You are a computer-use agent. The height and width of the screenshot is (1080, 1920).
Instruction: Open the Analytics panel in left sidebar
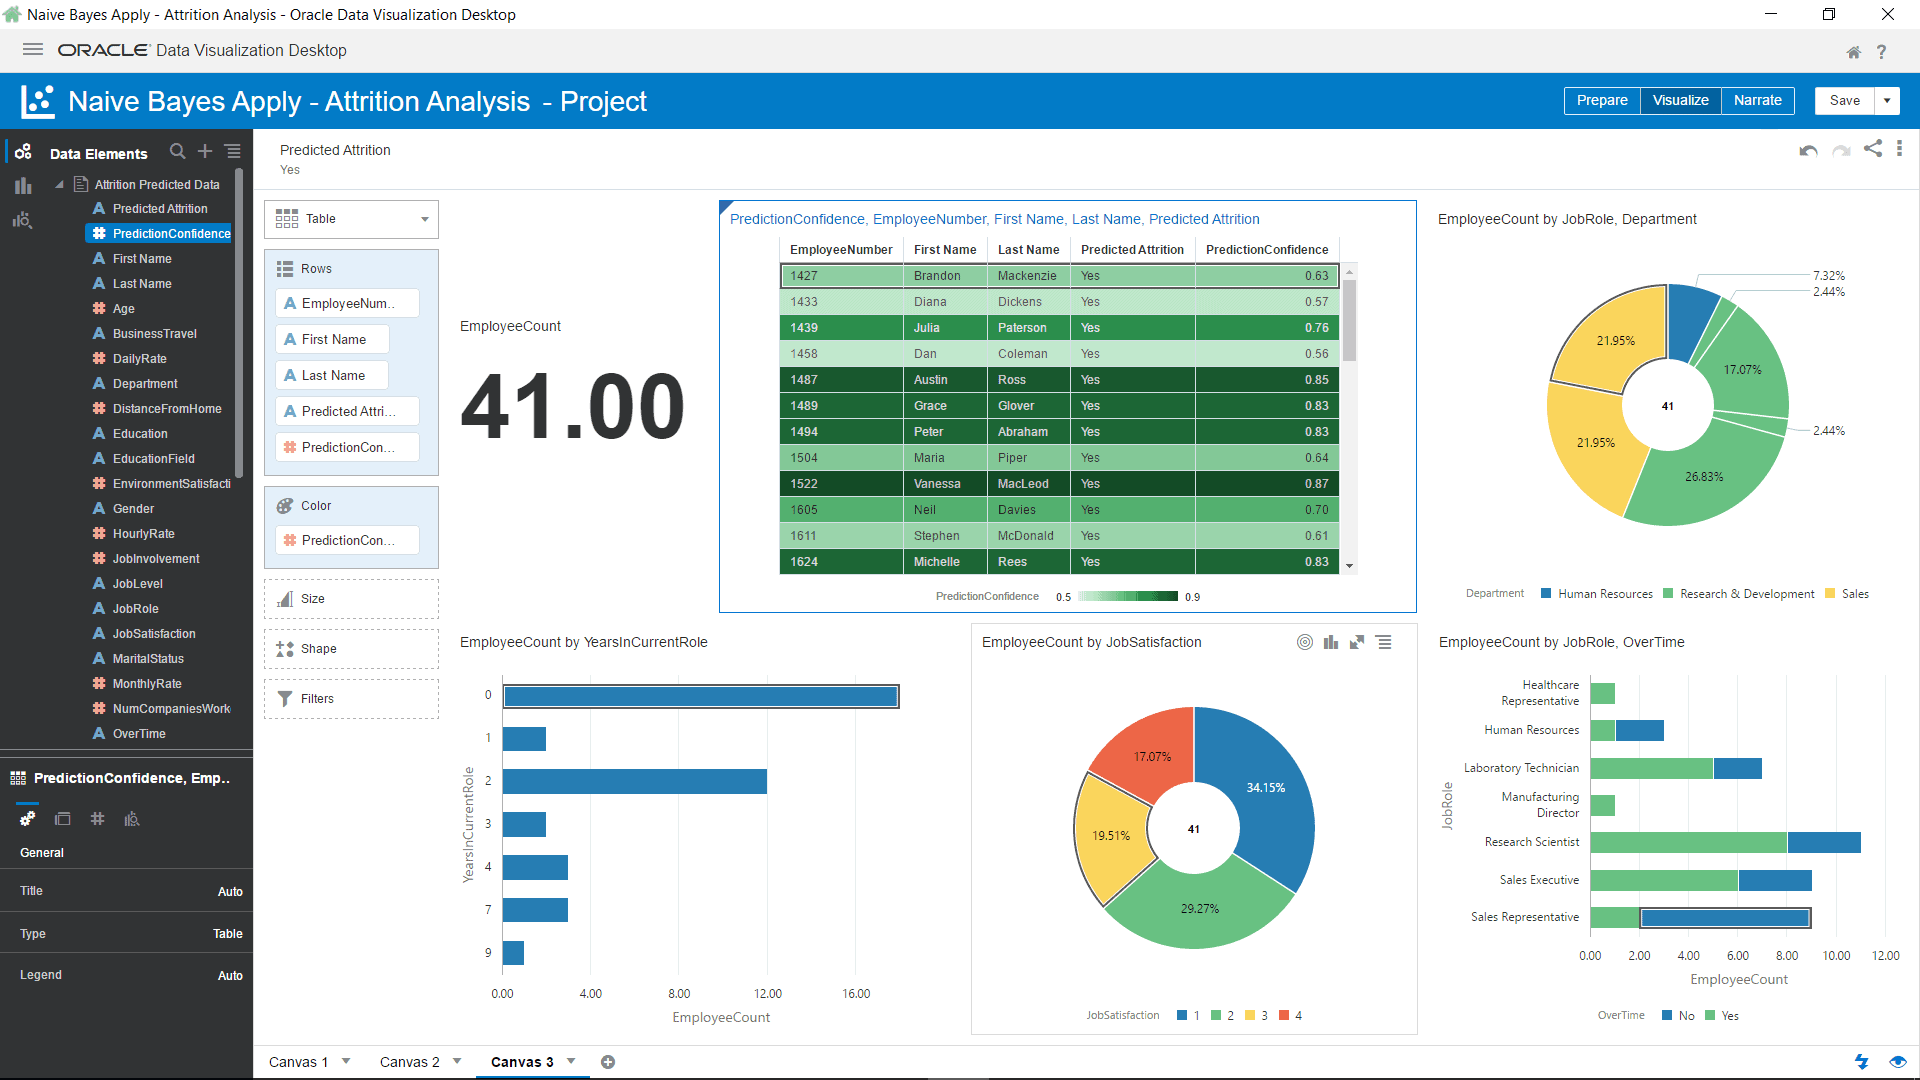[x=22, y=220]
